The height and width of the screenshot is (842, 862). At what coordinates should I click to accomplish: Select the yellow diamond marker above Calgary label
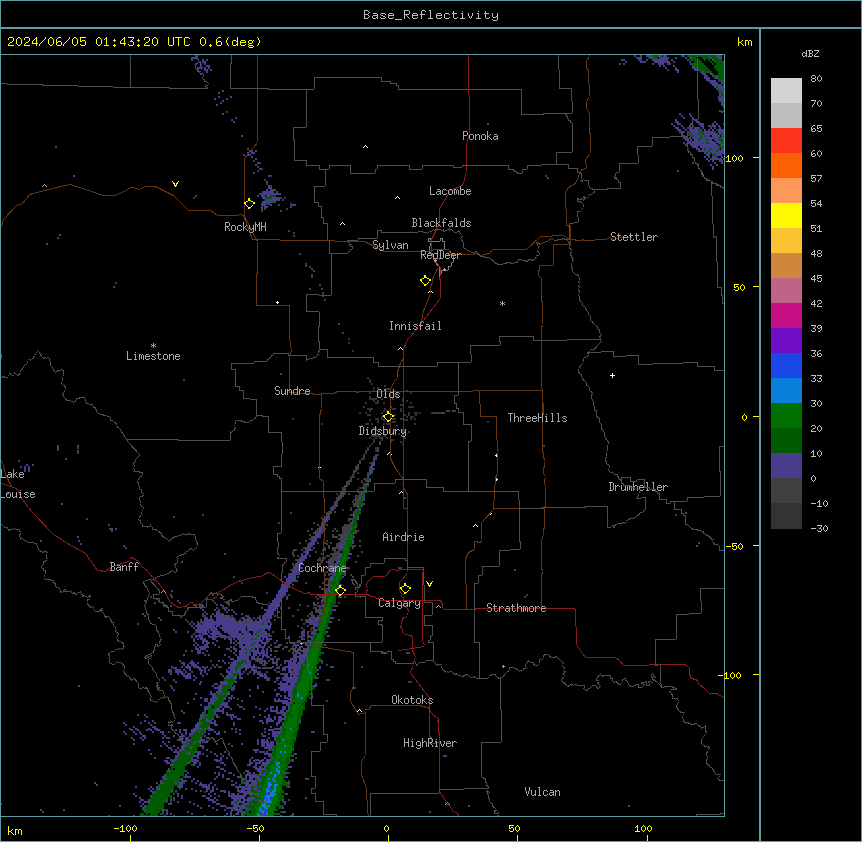pos(405,589)
